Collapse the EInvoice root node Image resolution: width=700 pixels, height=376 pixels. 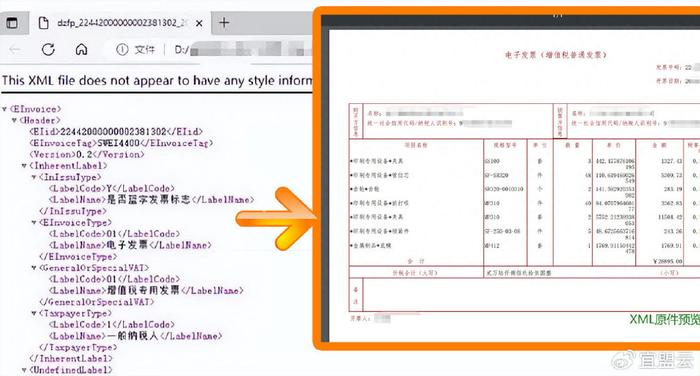(x=4, y=109)
